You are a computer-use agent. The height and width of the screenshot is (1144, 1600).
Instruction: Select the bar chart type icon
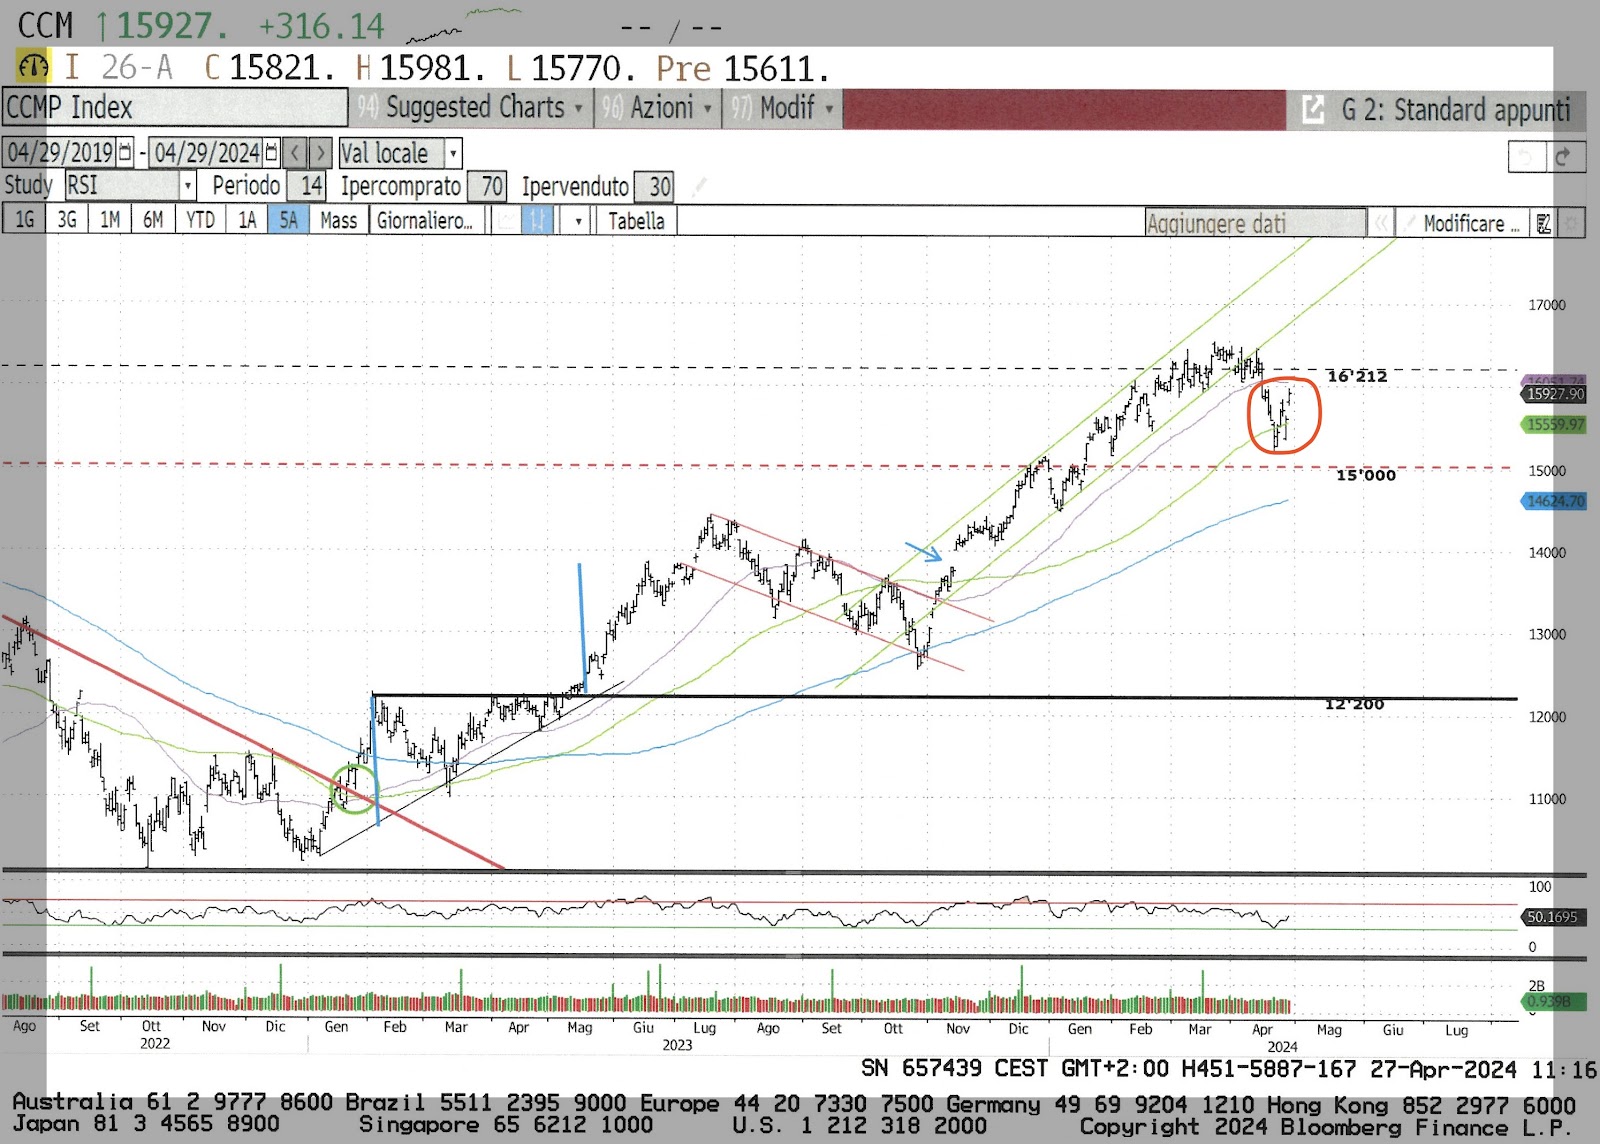tap(538, 221)
